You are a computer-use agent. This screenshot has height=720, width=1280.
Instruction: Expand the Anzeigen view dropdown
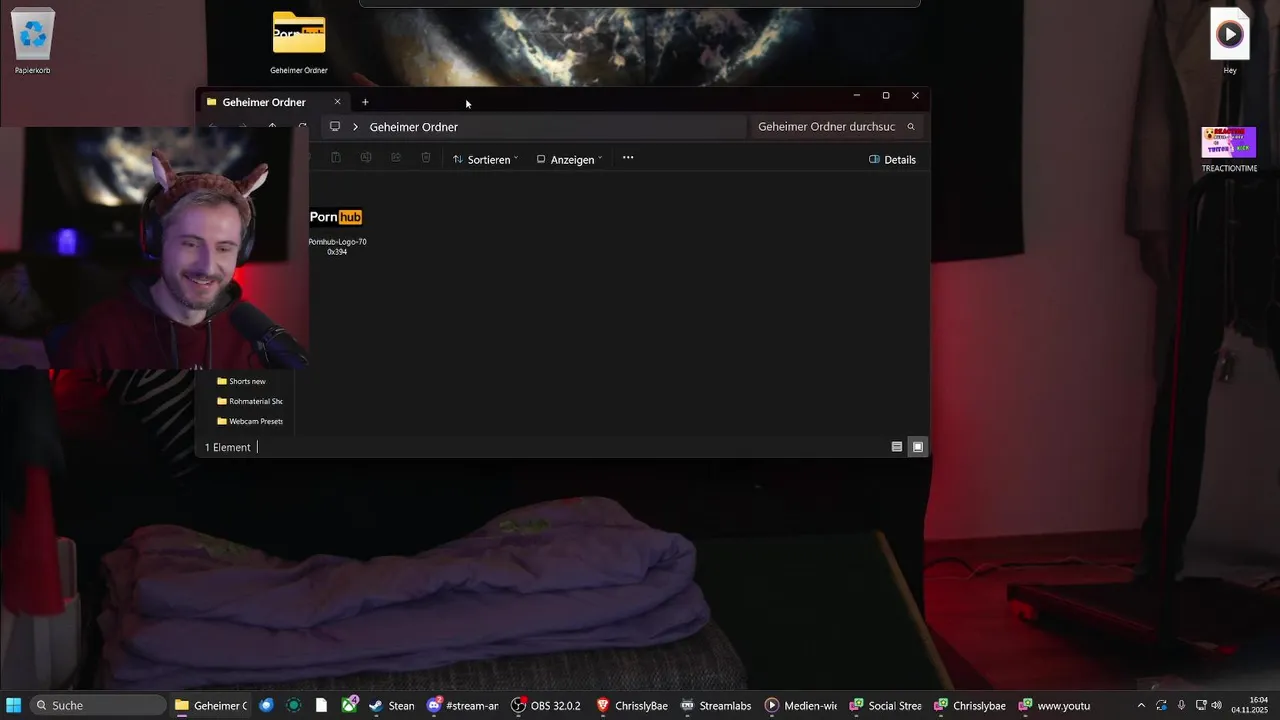pyautogui.click(x=569, y=159)
